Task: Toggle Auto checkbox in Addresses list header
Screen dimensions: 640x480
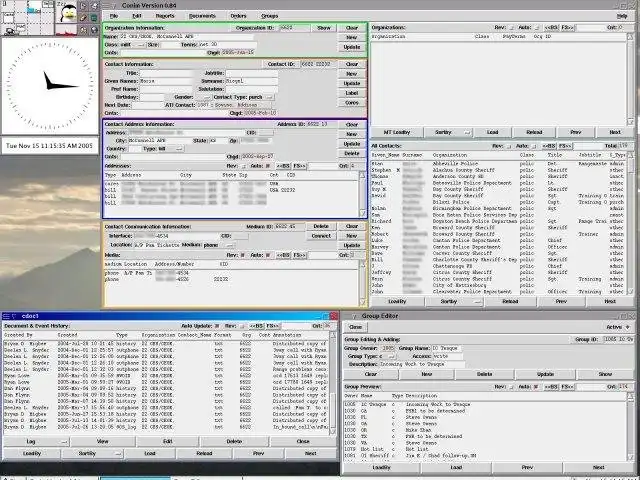Action: pyautogui.click(x=268, y=166)
